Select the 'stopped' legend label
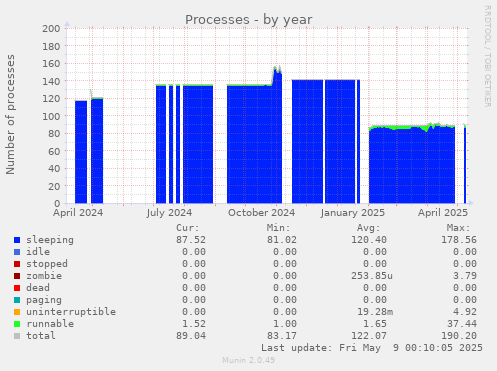 point(47,264)
